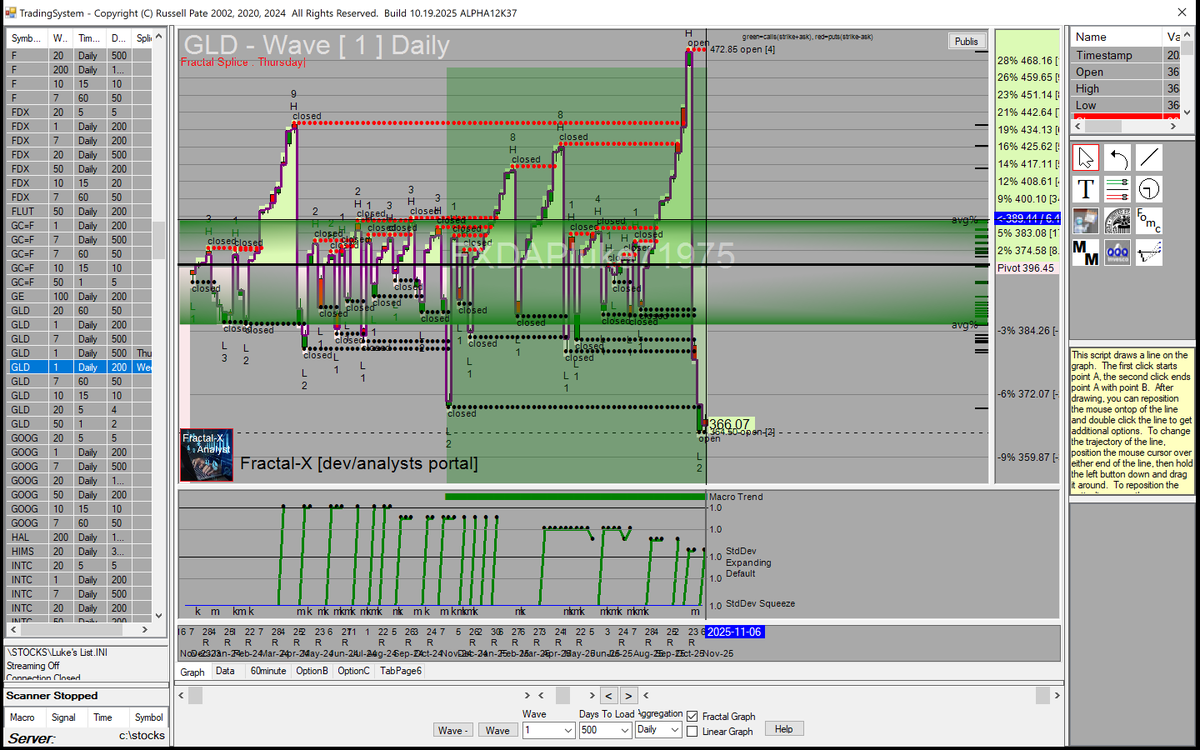Click the clock circle tool icon
The width and height of the screenshot is (1200, 750).
tap(1150, 188)
